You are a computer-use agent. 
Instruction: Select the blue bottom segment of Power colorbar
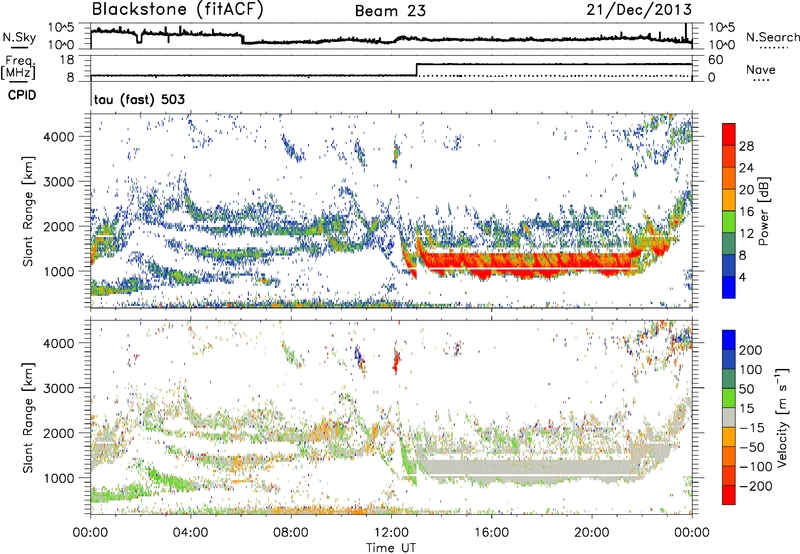[729, 287]
